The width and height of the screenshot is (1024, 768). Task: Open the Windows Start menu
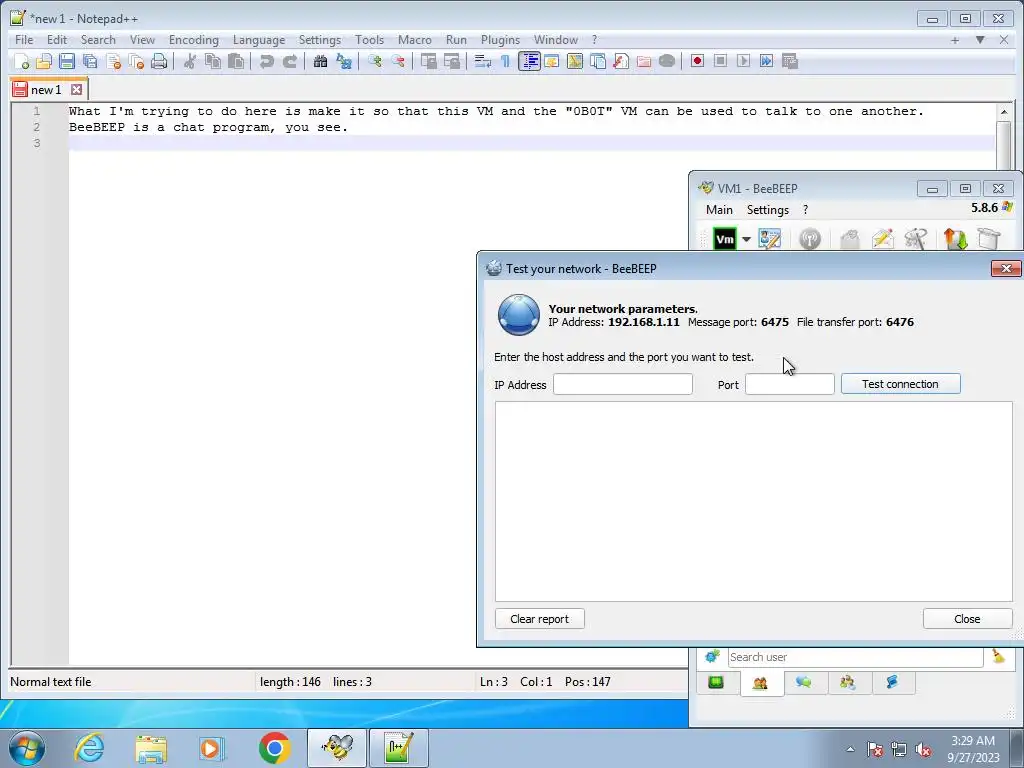[x=26, y=748]
